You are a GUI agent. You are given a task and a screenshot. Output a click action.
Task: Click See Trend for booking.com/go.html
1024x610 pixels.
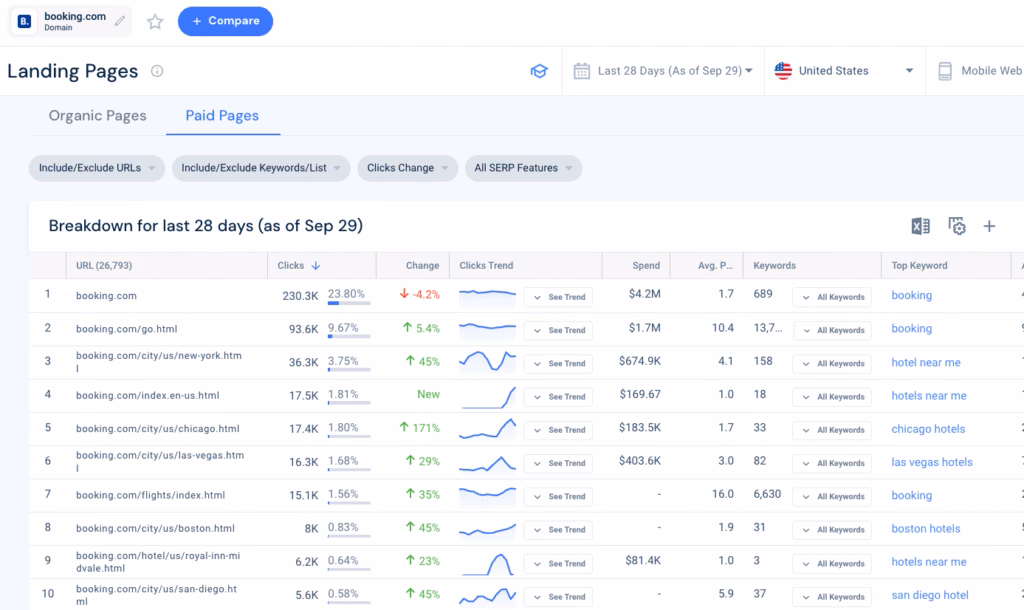558,330
